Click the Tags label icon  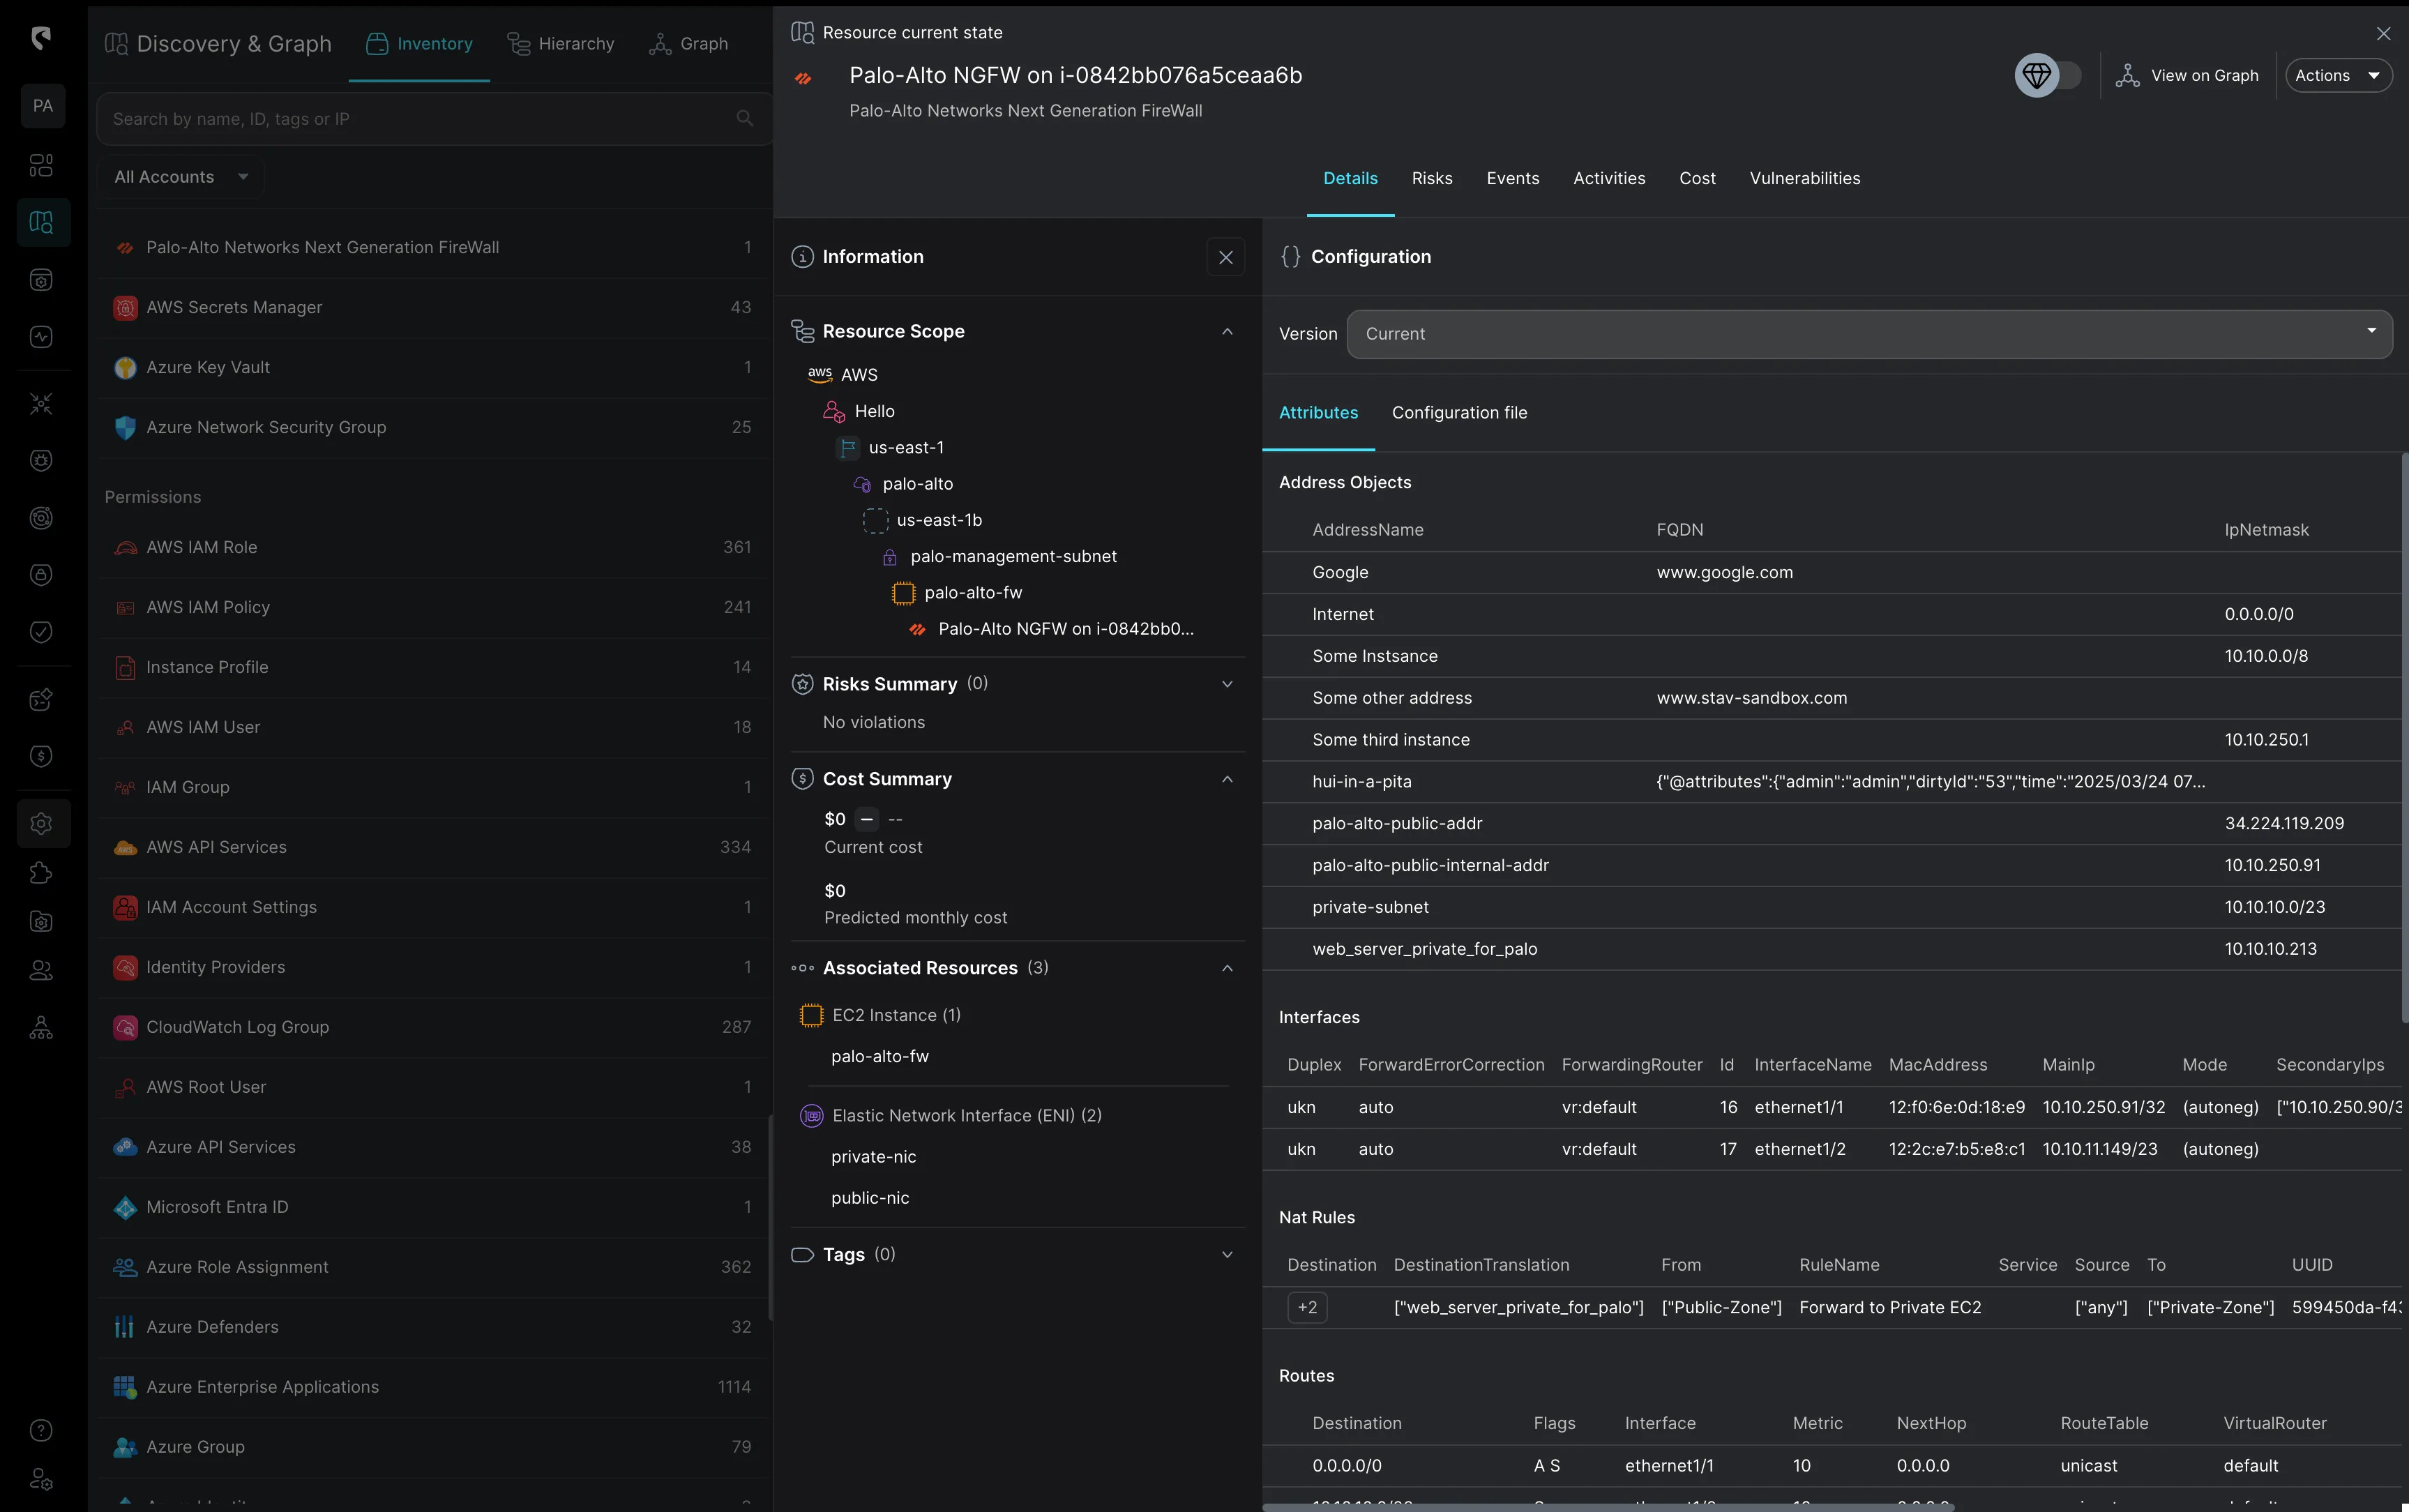(x=802, y=1254)
